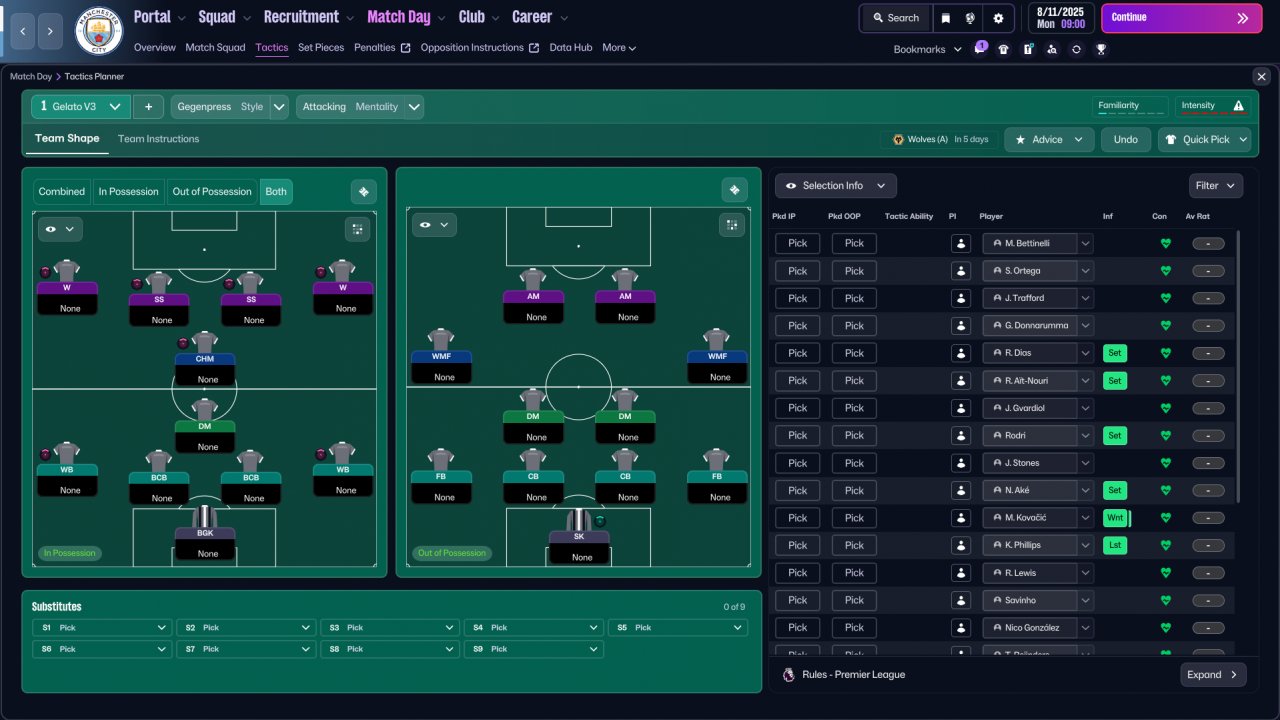Expand the Advice dropdown

pyautogui.click(x=1049, y=139)
